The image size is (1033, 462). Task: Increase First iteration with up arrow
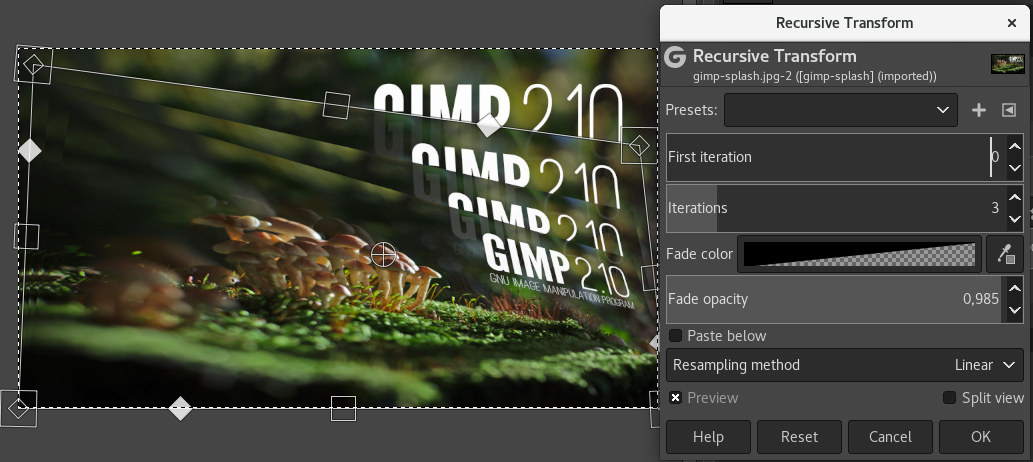(x=1015, y=146)
